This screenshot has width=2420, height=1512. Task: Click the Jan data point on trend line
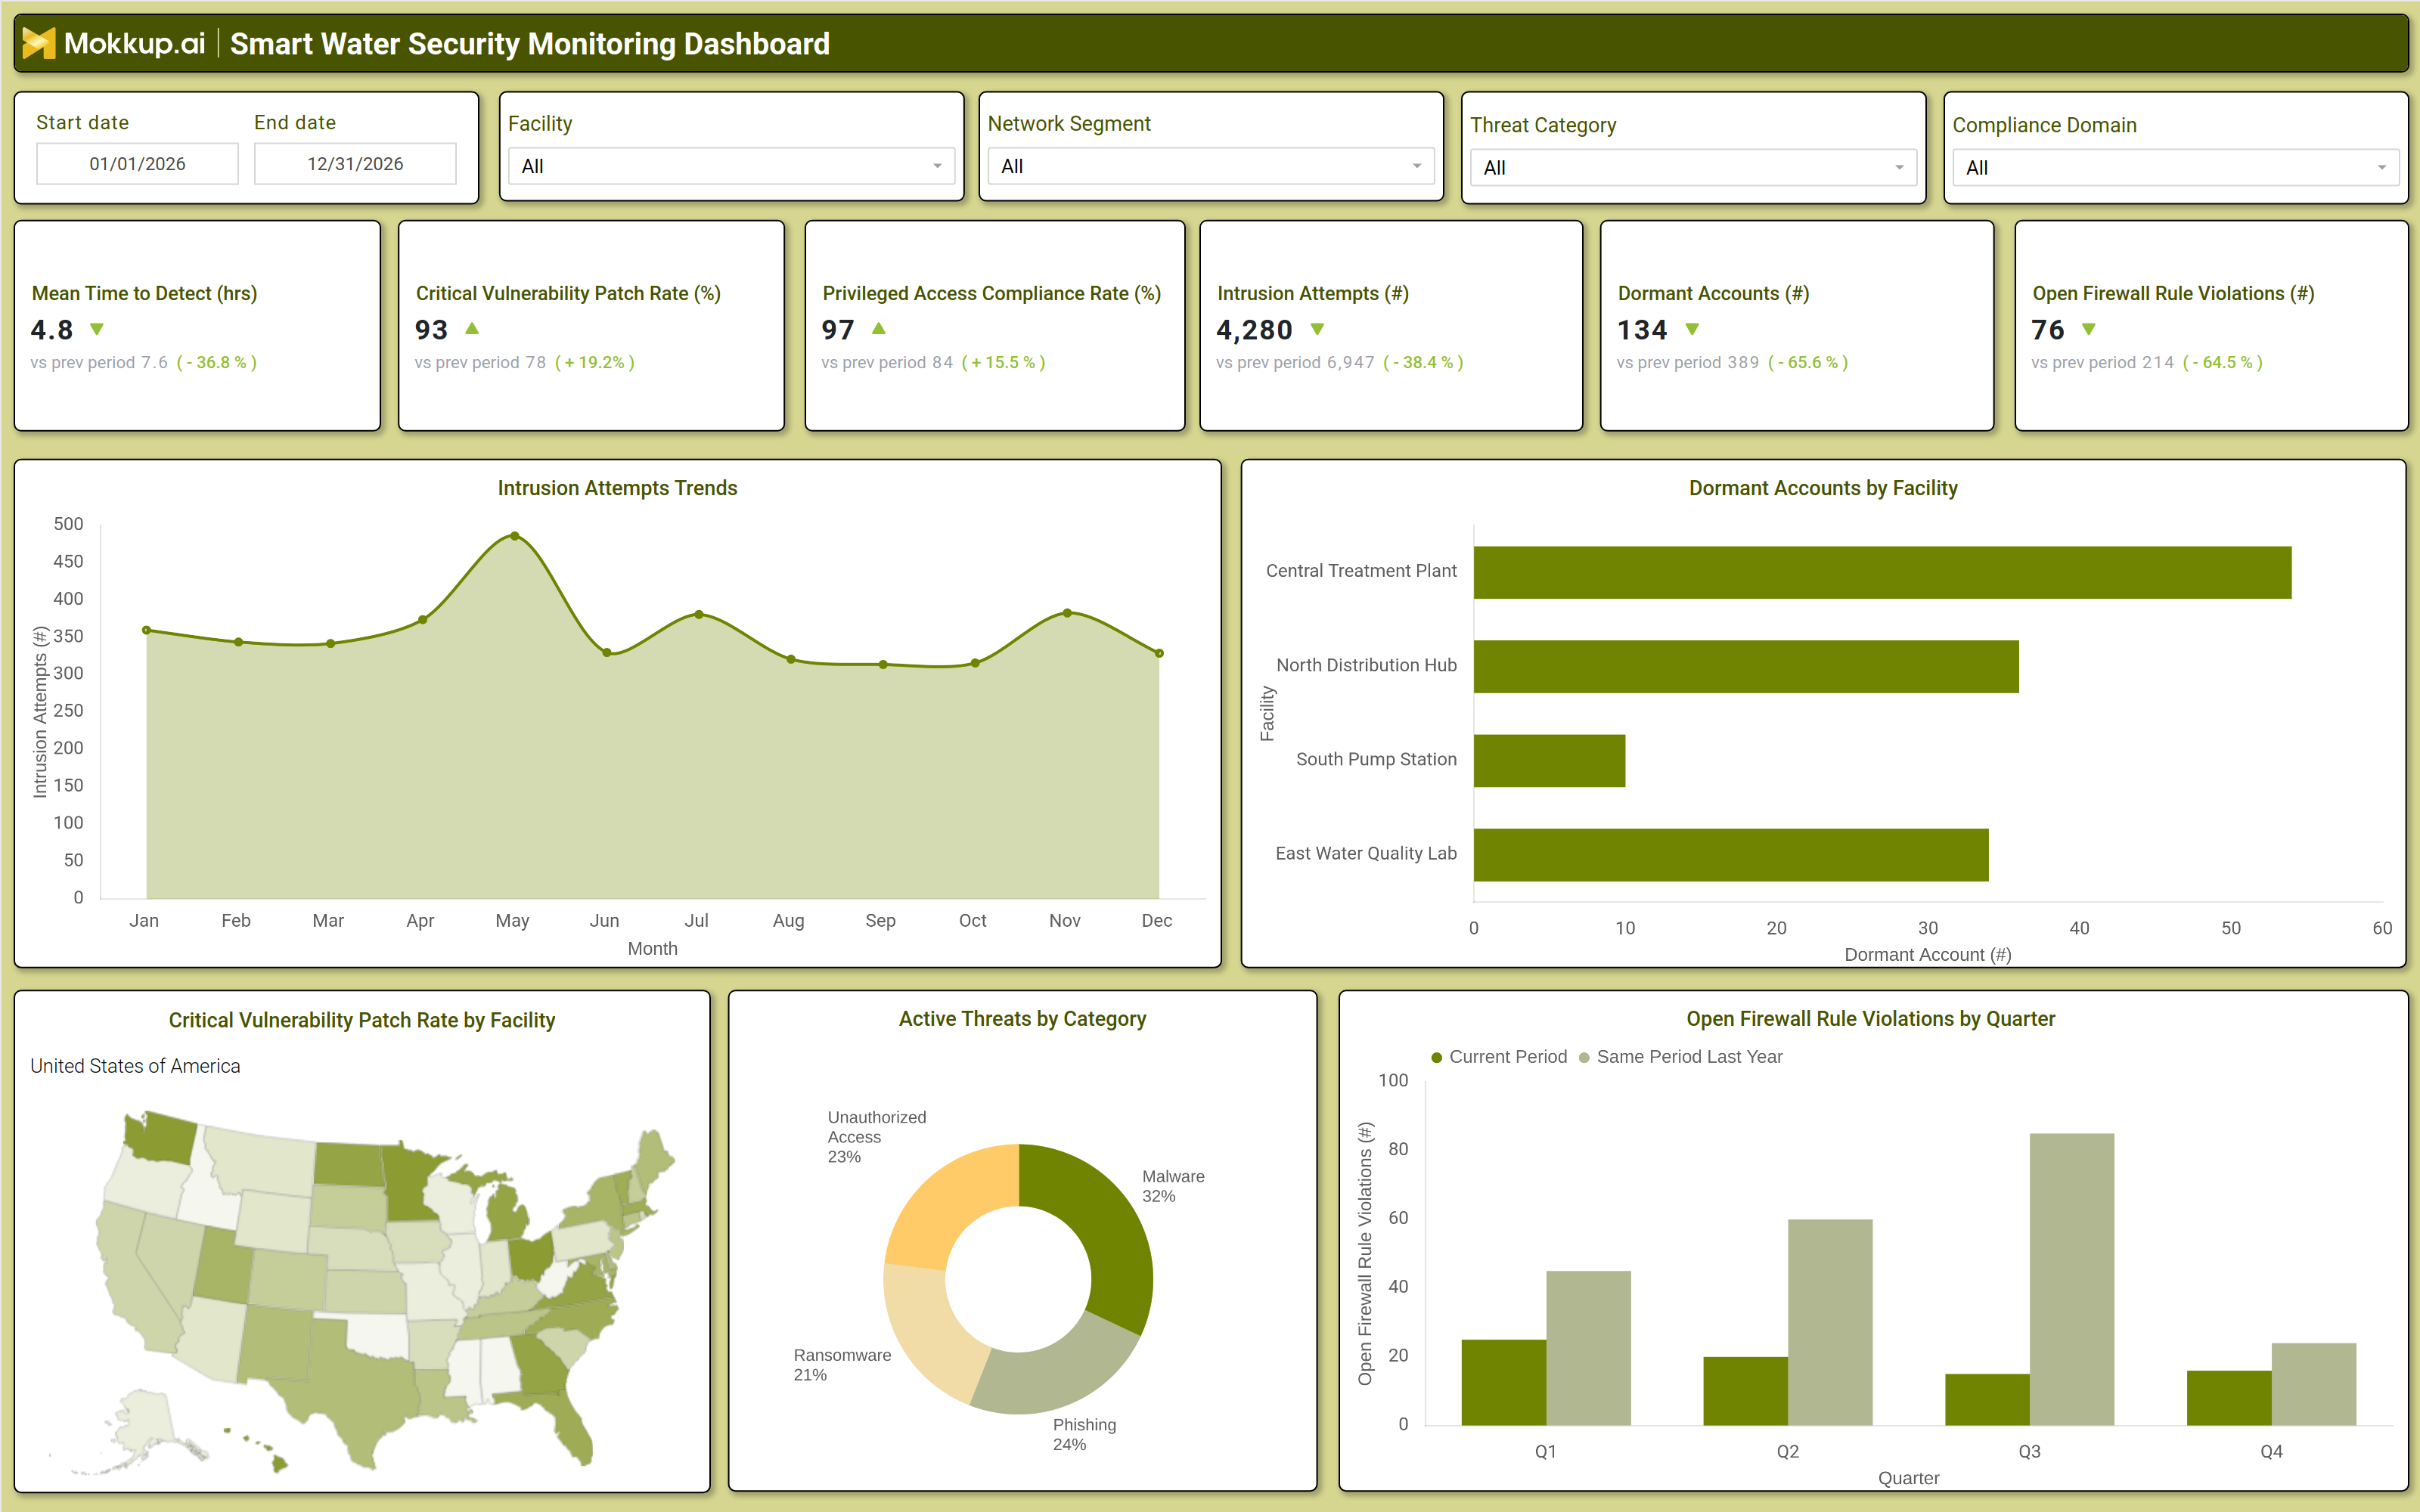[x=146, y=630]
